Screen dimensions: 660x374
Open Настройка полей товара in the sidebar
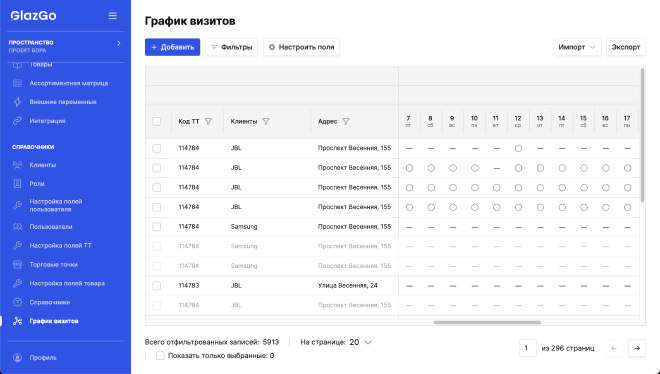(x=67, y=283)
